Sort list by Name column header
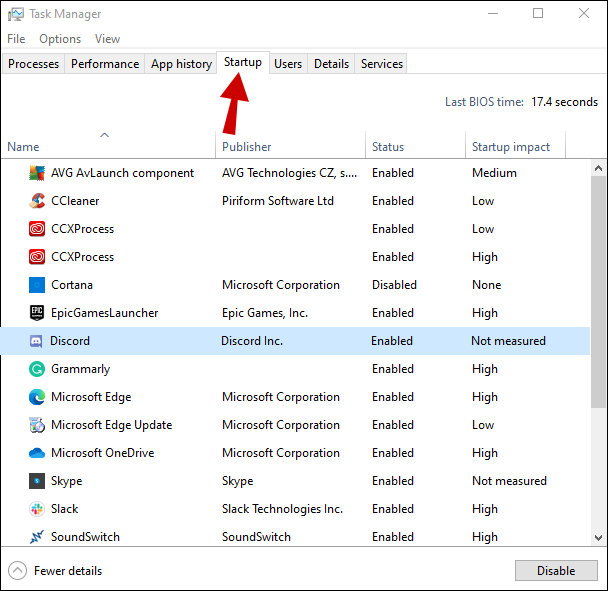This screenshot has width=608, height=591. pyautogui.click(x=108, y=147)
